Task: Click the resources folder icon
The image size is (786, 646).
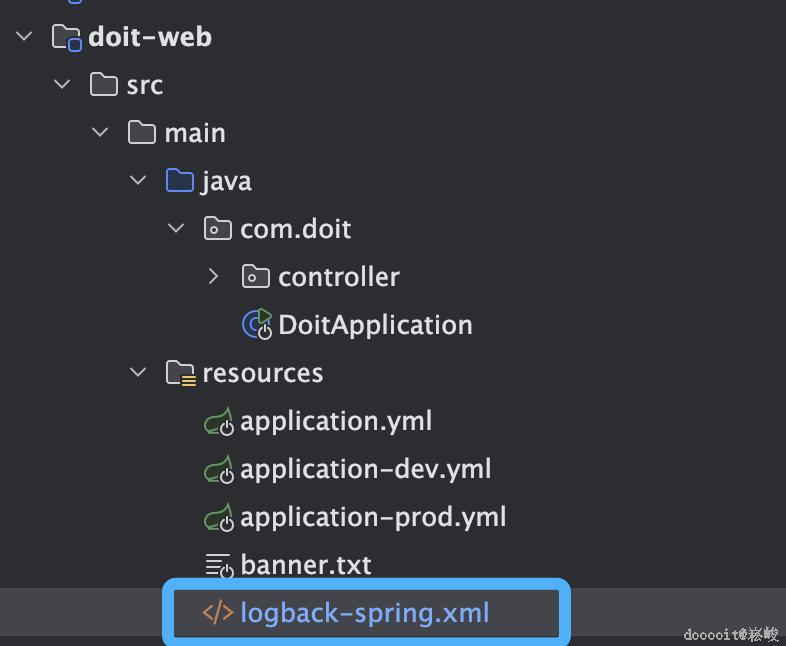Action: pyautogui.click(x=180, y=373)
